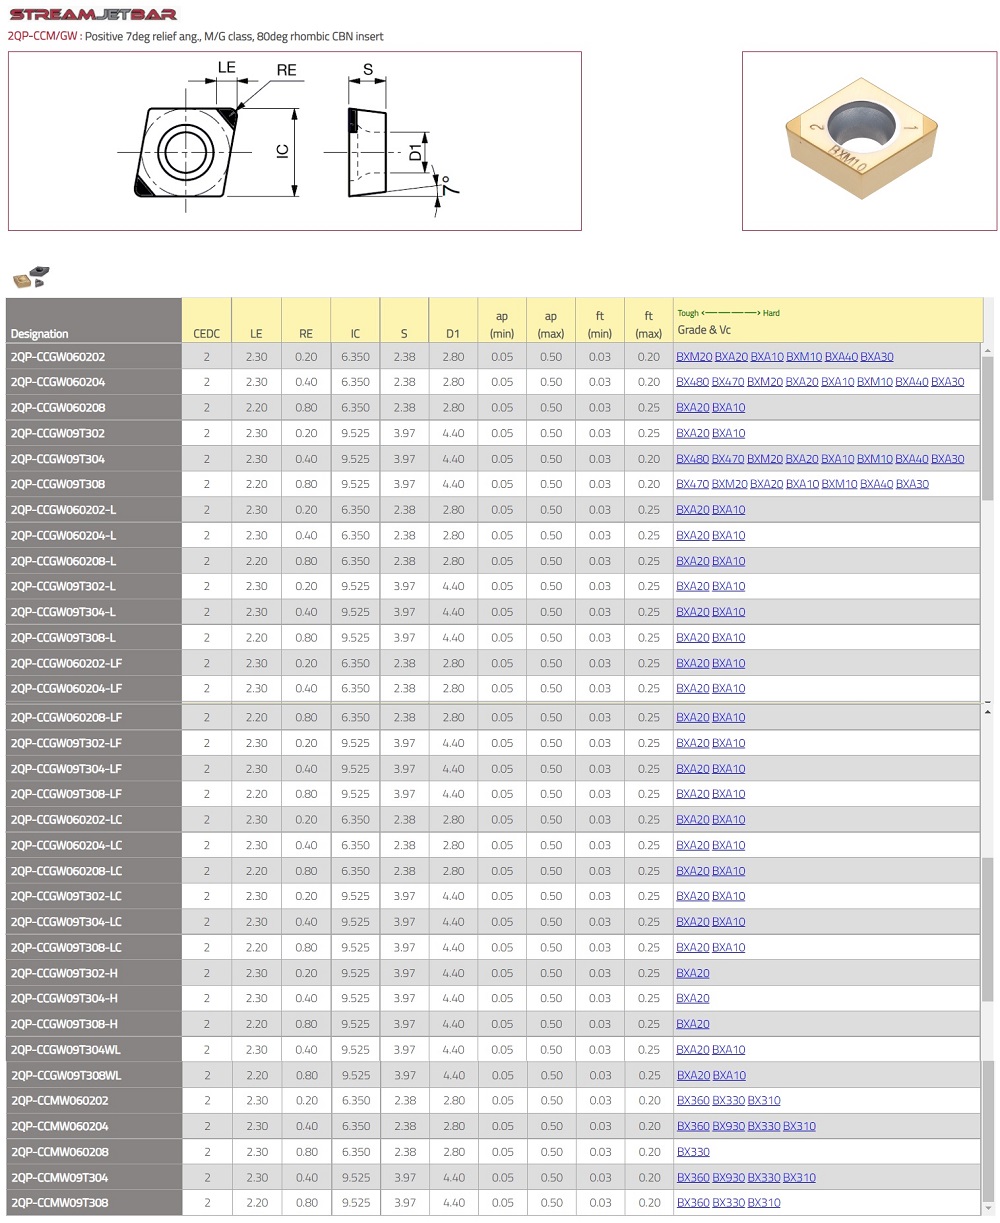The width and height of the screenshot is (1000, 1223).
Task: Click the LE value 2.20 in 2QP-CCGW060208-L row
Action: coord(257,561)
